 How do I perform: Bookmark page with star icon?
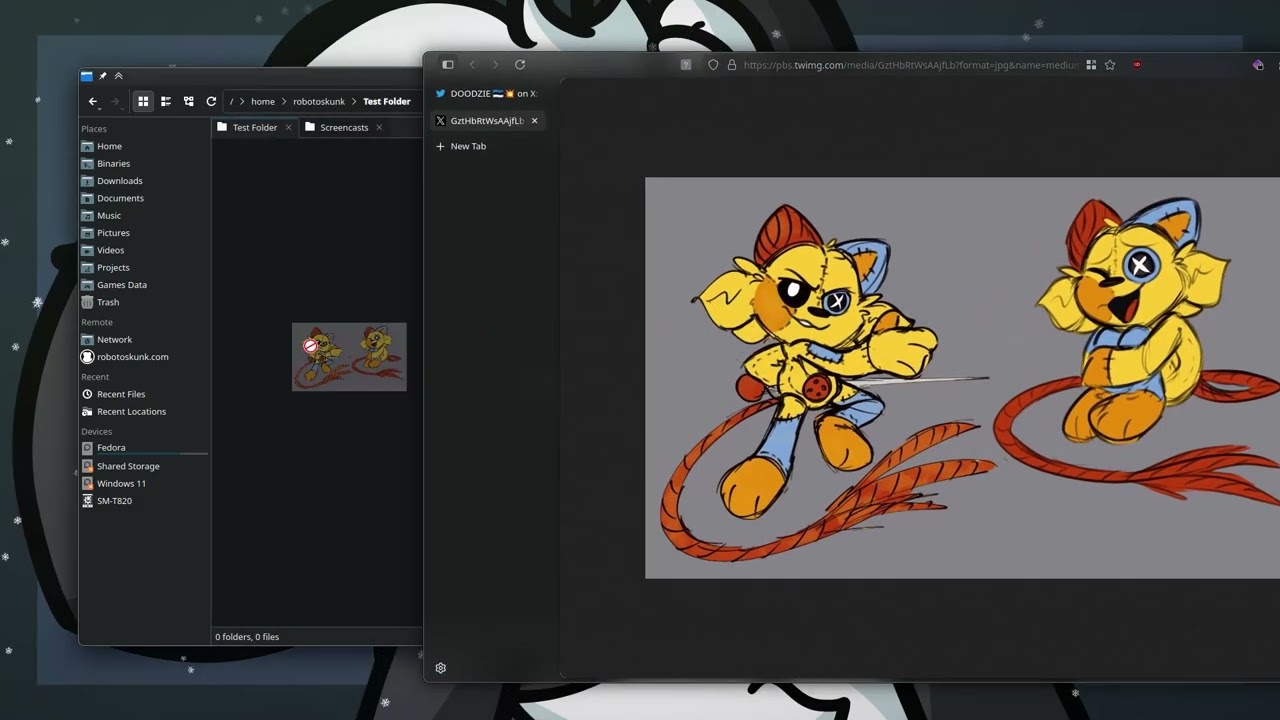coord(1110,65)
